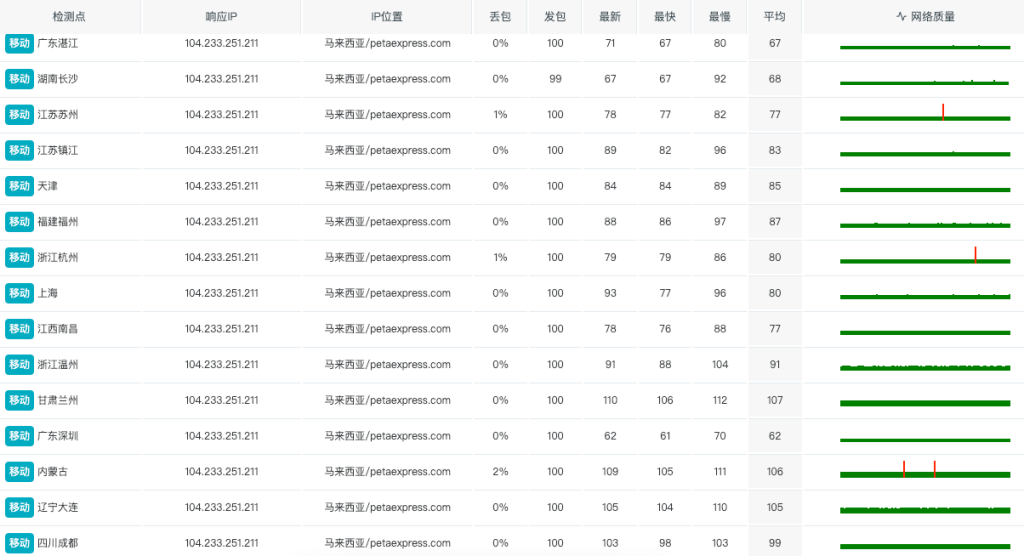Click the 最慢 column header
Viewport: 1024px width, 556px height.
tap(719, 17)
